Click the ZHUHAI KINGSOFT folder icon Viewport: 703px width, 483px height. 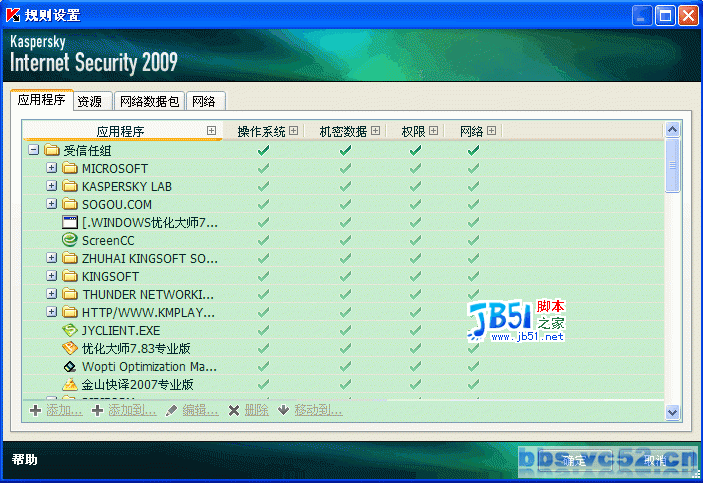[x=70, y=258]
